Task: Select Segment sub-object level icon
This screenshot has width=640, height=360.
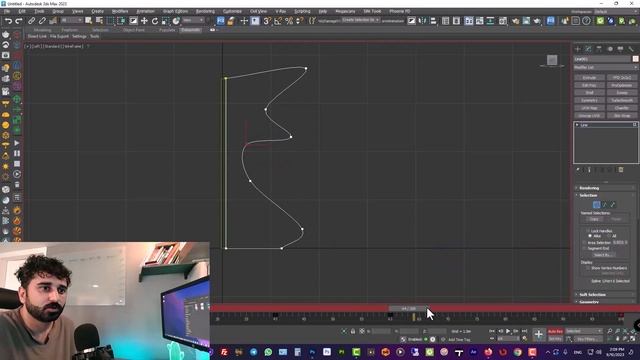Action: [604, 204]
